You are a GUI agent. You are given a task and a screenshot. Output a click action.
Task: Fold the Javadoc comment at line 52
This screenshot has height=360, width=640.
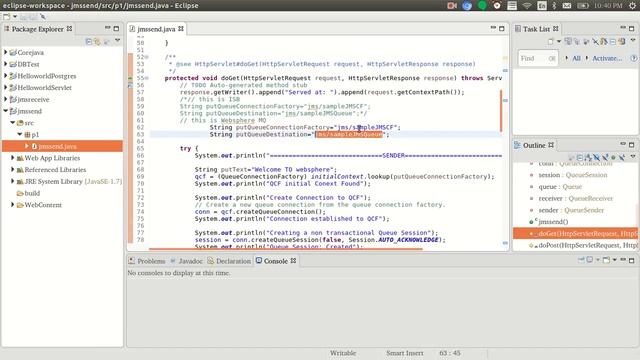[147, 57]
